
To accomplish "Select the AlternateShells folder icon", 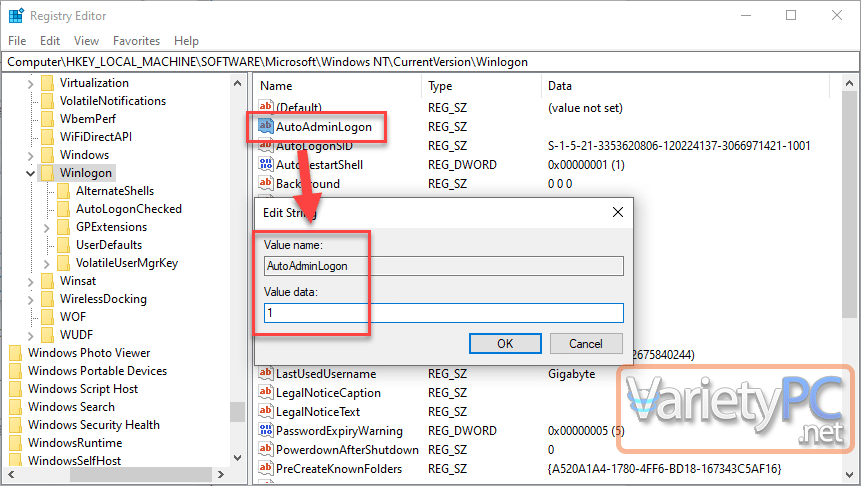I will click(x=64, y=191).
